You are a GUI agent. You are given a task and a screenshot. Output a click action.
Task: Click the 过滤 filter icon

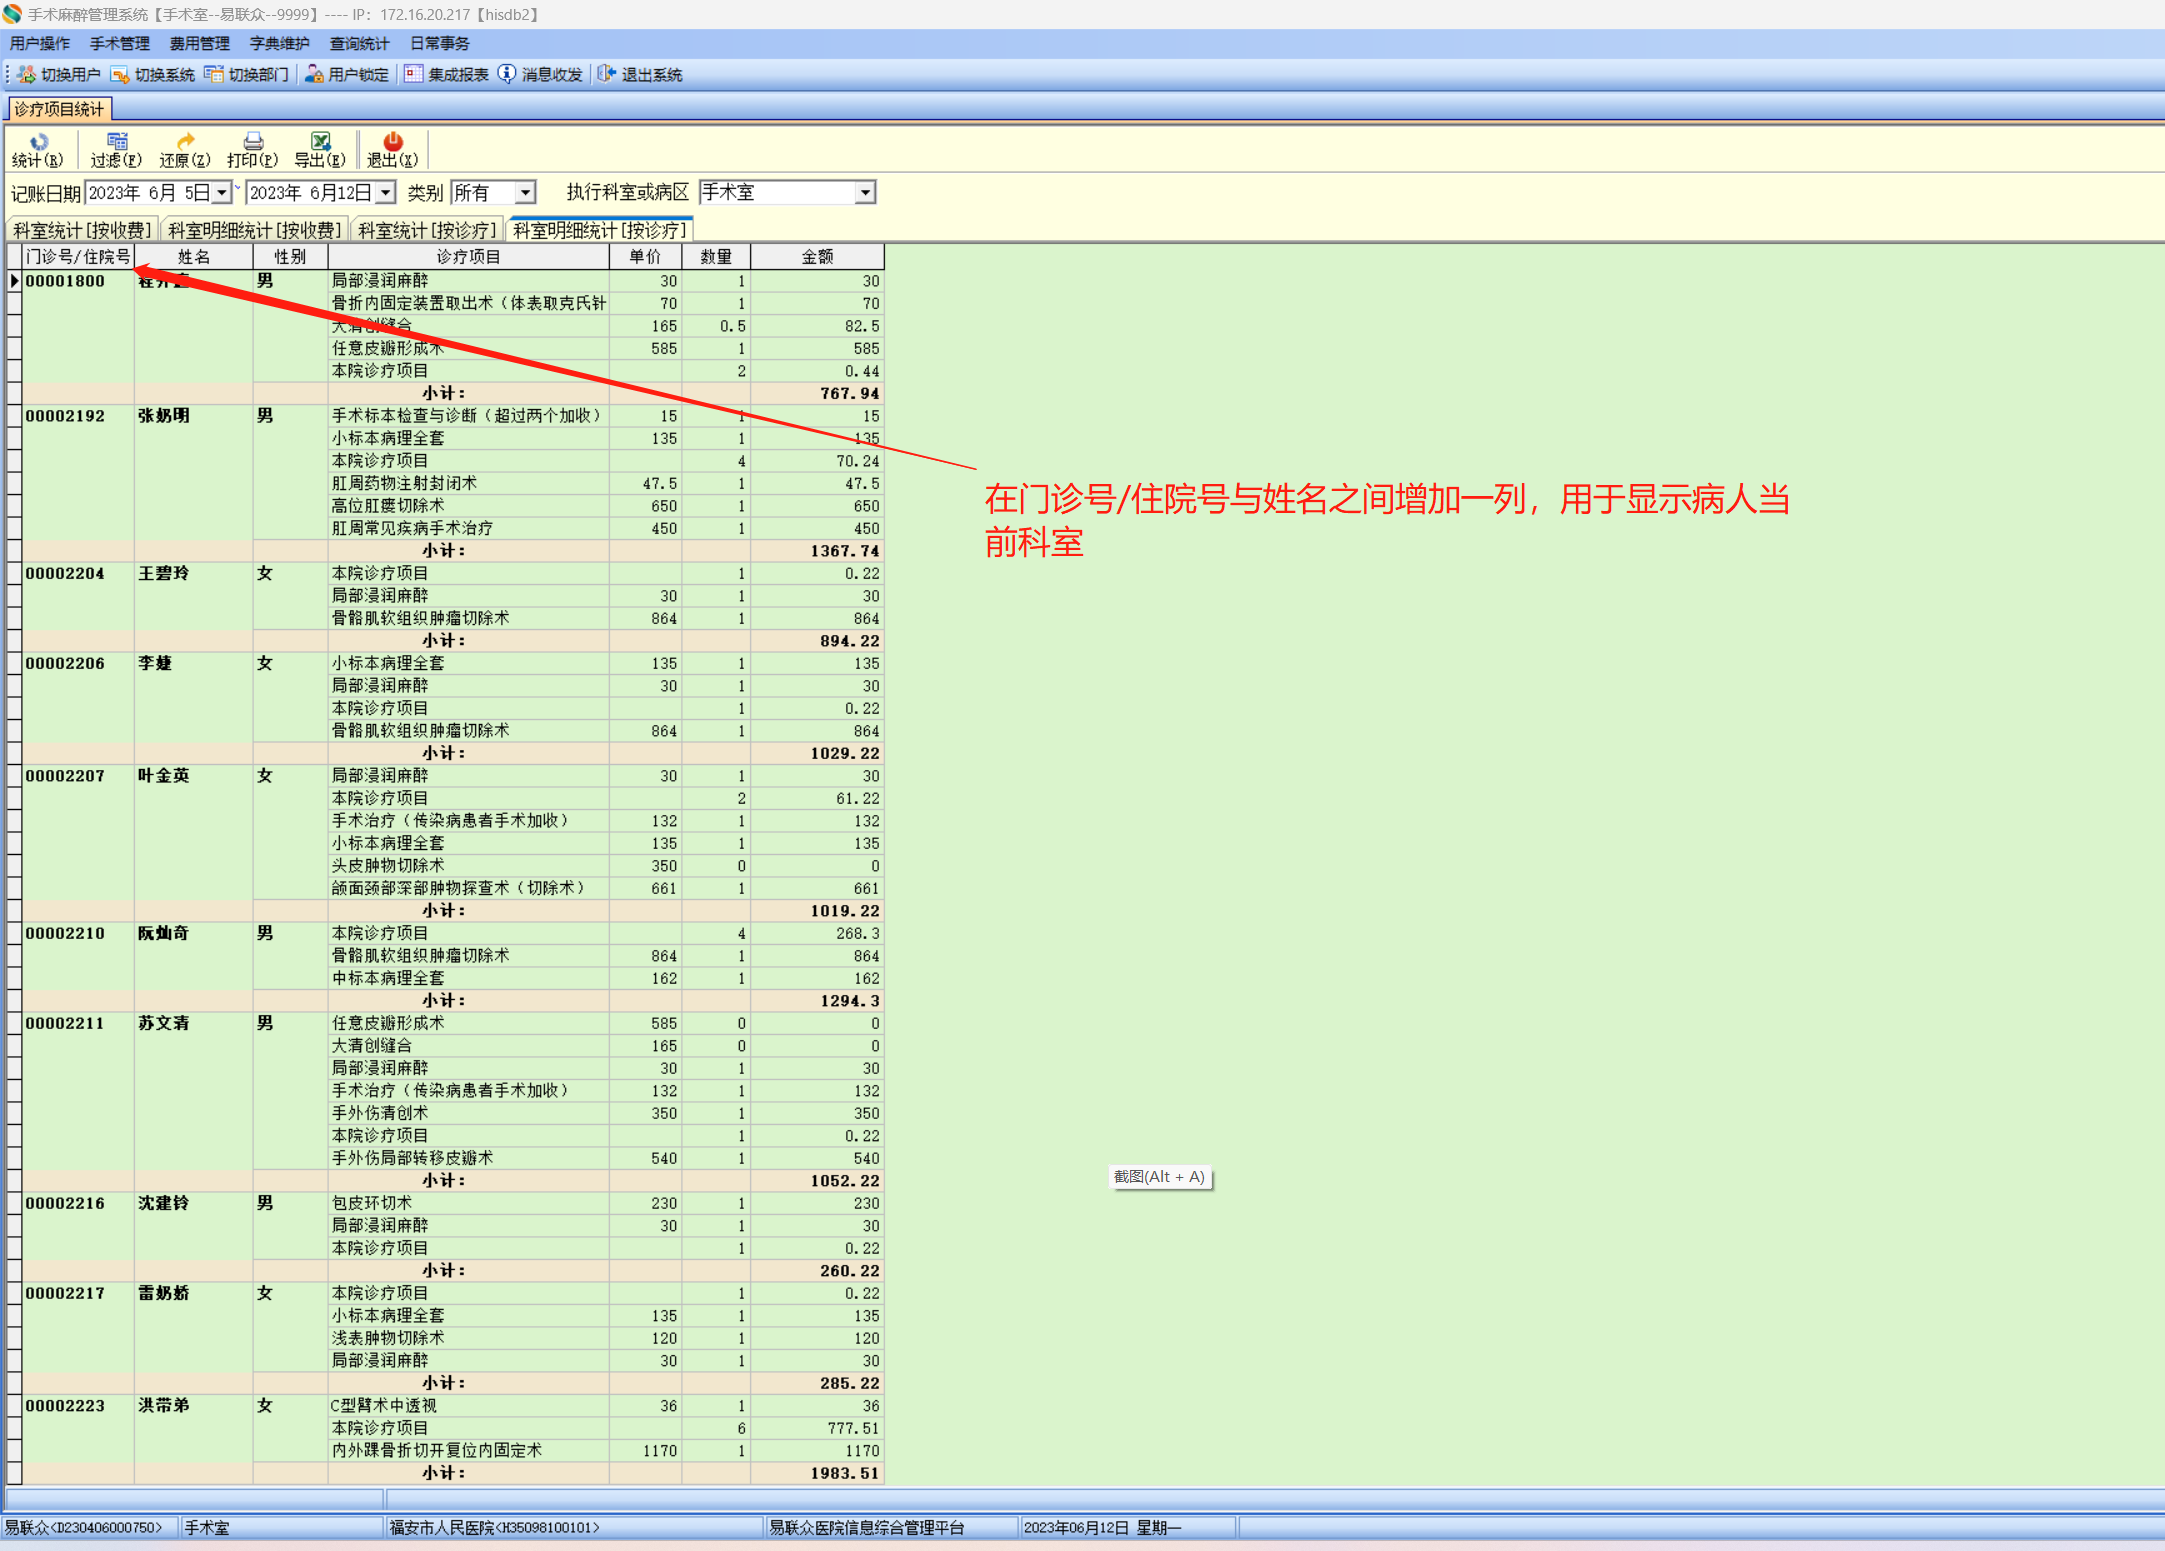point(116,142)
